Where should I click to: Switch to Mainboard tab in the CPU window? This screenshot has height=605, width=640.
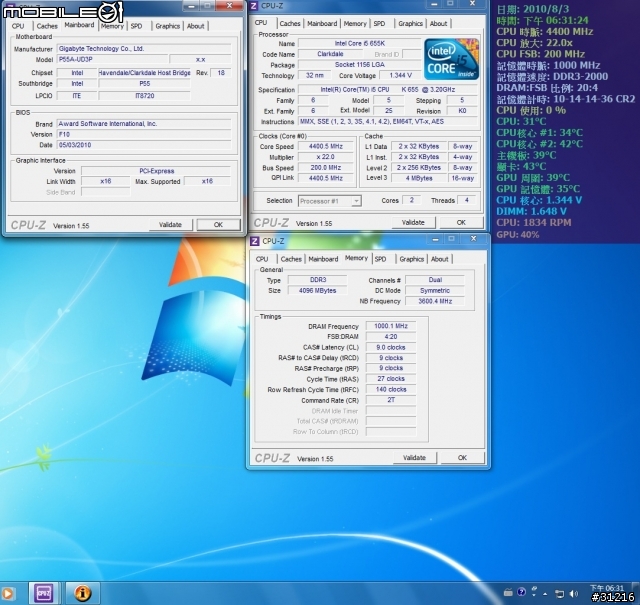tap(322, 24)
